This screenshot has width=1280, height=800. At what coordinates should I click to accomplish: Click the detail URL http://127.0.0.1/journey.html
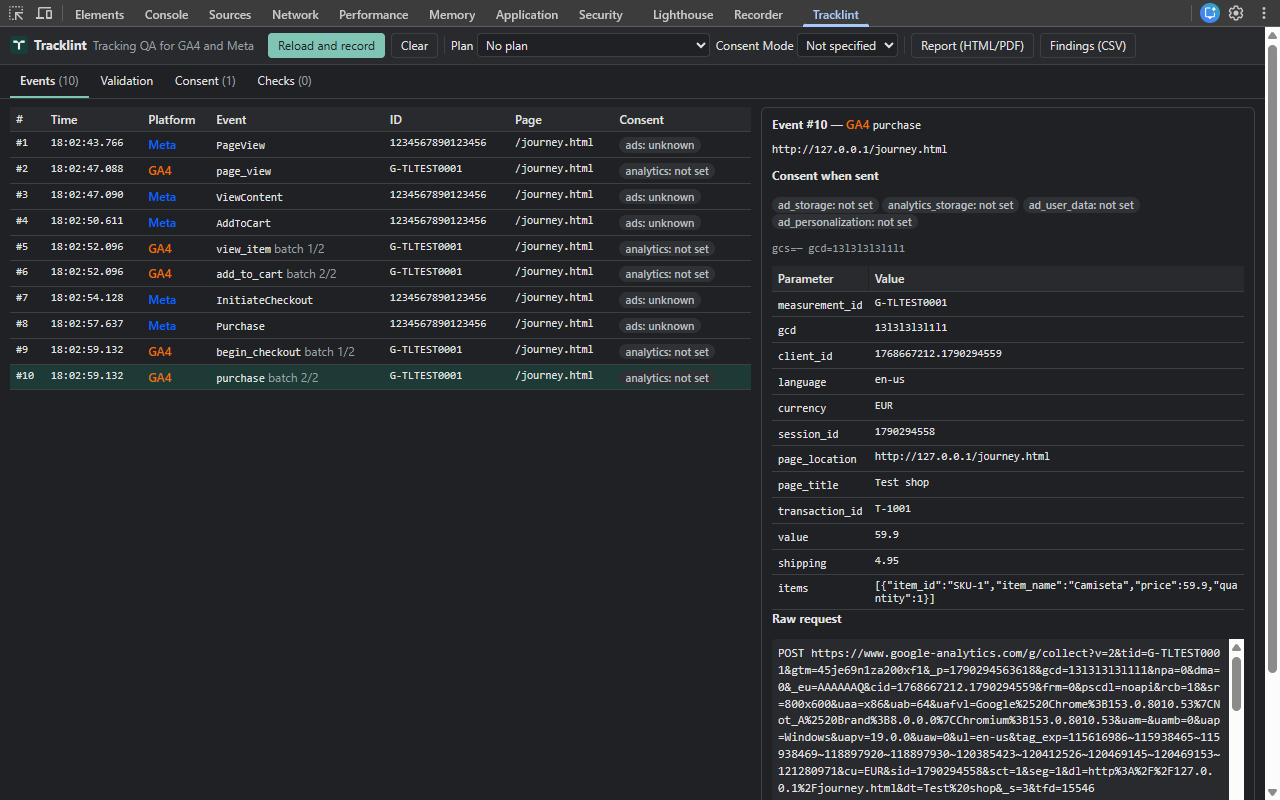[859, 150]
